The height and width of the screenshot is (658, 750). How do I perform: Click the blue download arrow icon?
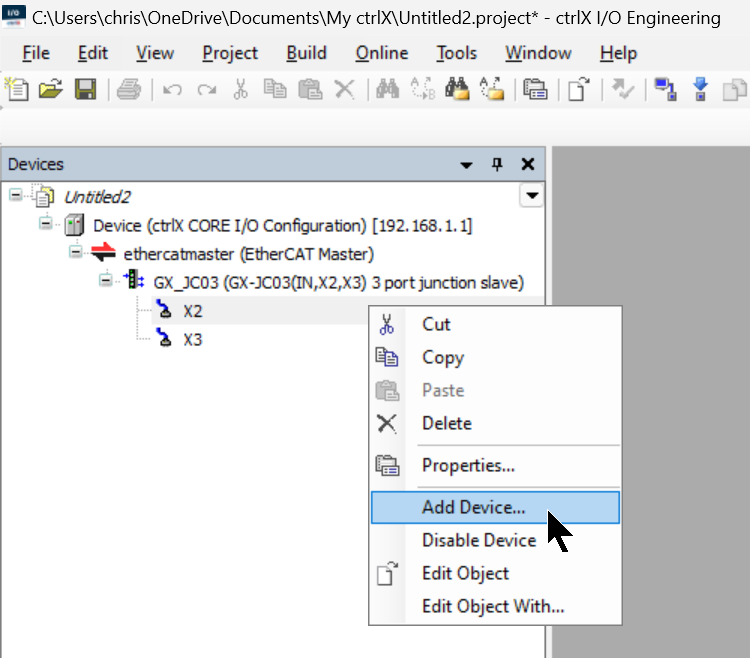(700, 89)
